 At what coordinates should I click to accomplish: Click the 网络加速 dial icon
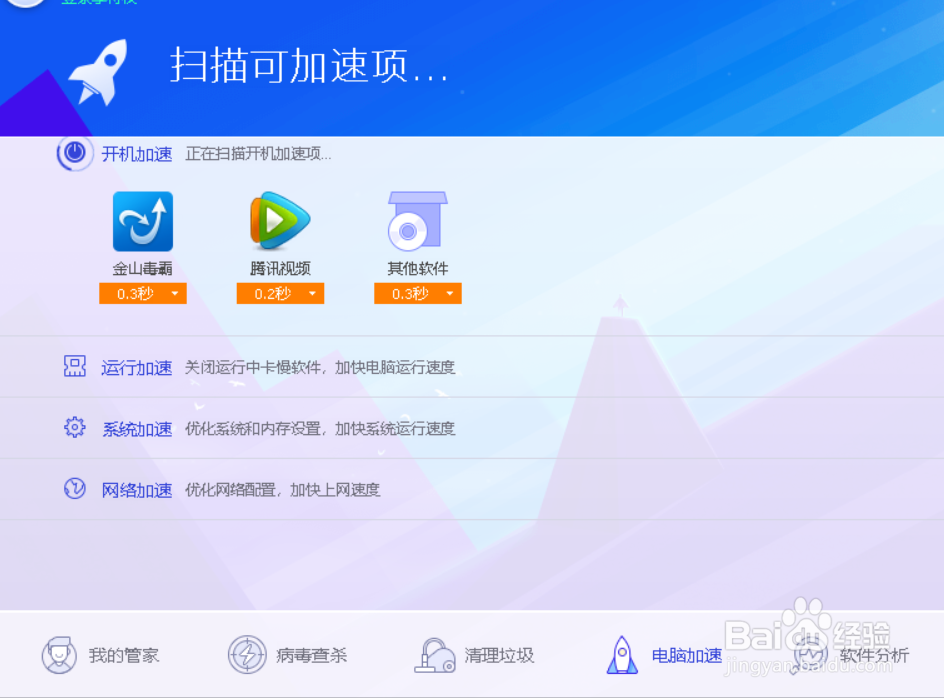(74, 490)
